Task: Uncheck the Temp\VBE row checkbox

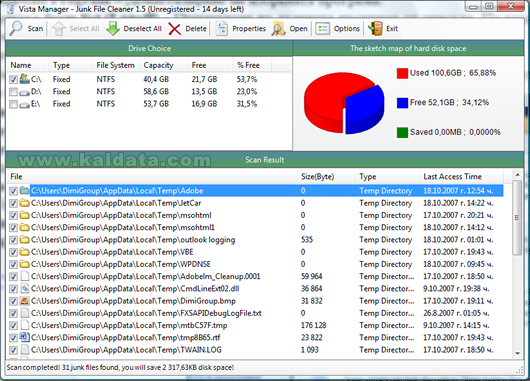Action: coord(13,252)
